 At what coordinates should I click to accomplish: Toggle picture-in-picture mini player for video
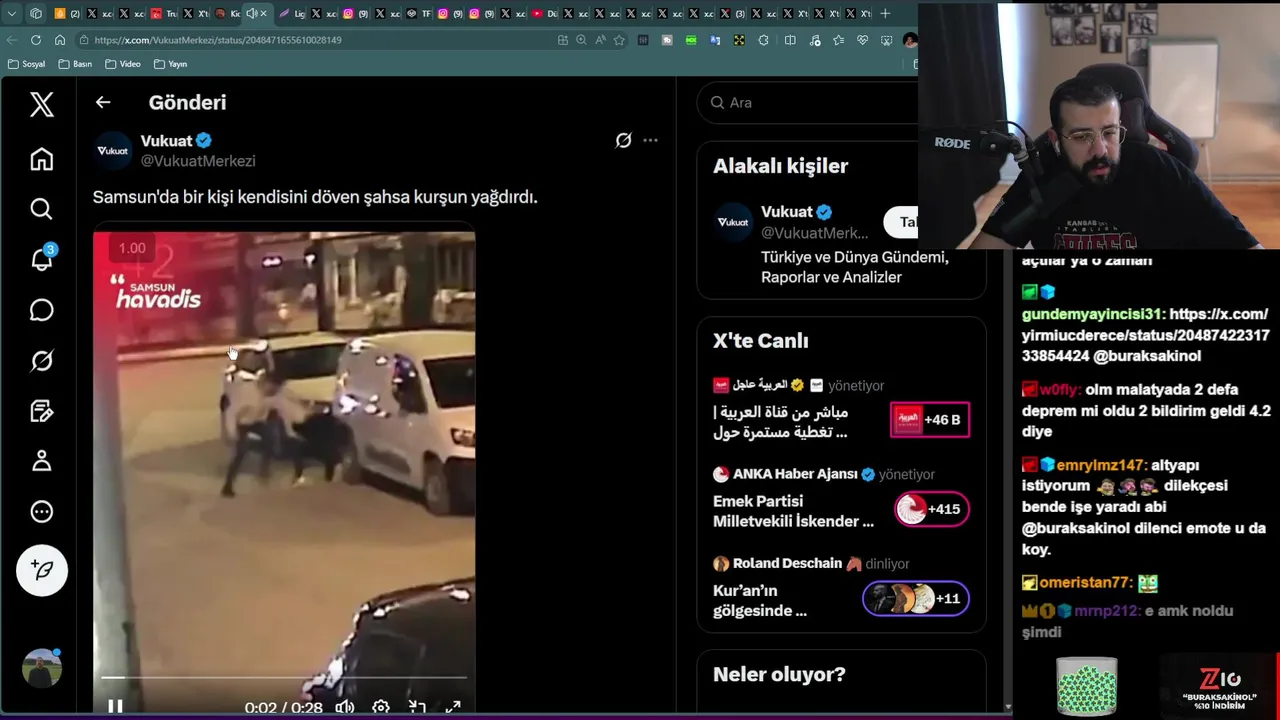click(x=417, y=707)
